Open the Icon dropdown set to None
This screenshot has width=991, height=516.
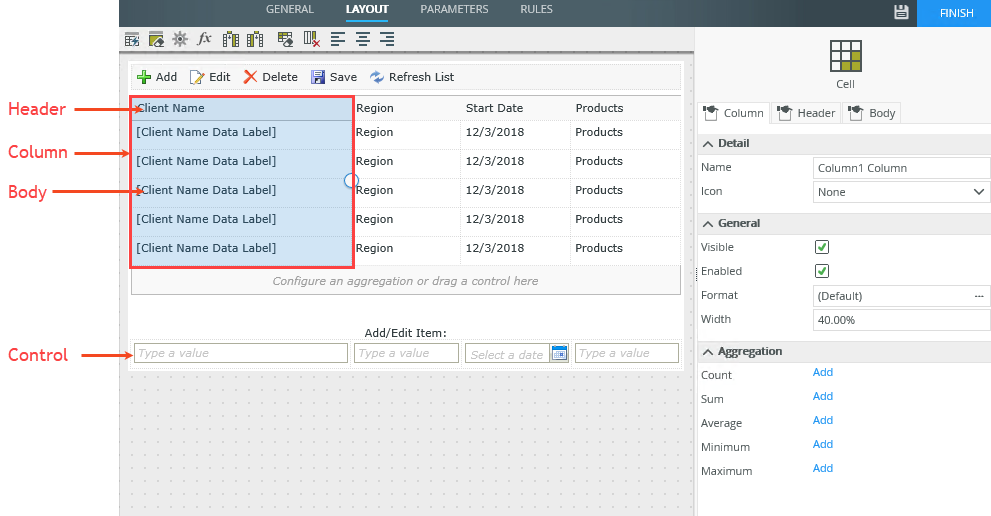coord(901,192)
